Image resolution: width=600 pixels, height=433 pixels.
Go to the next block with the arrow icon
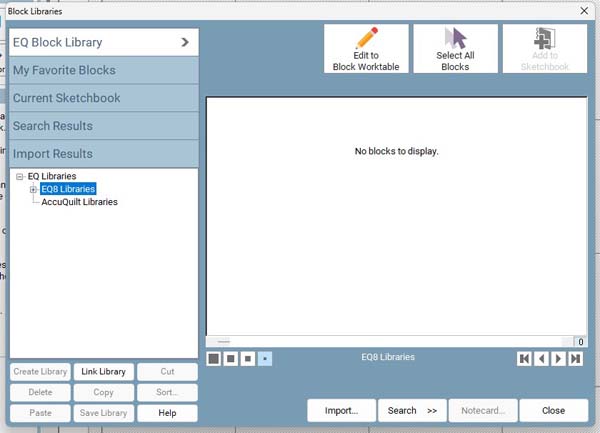pyautogui.click(x=558, y=358)
